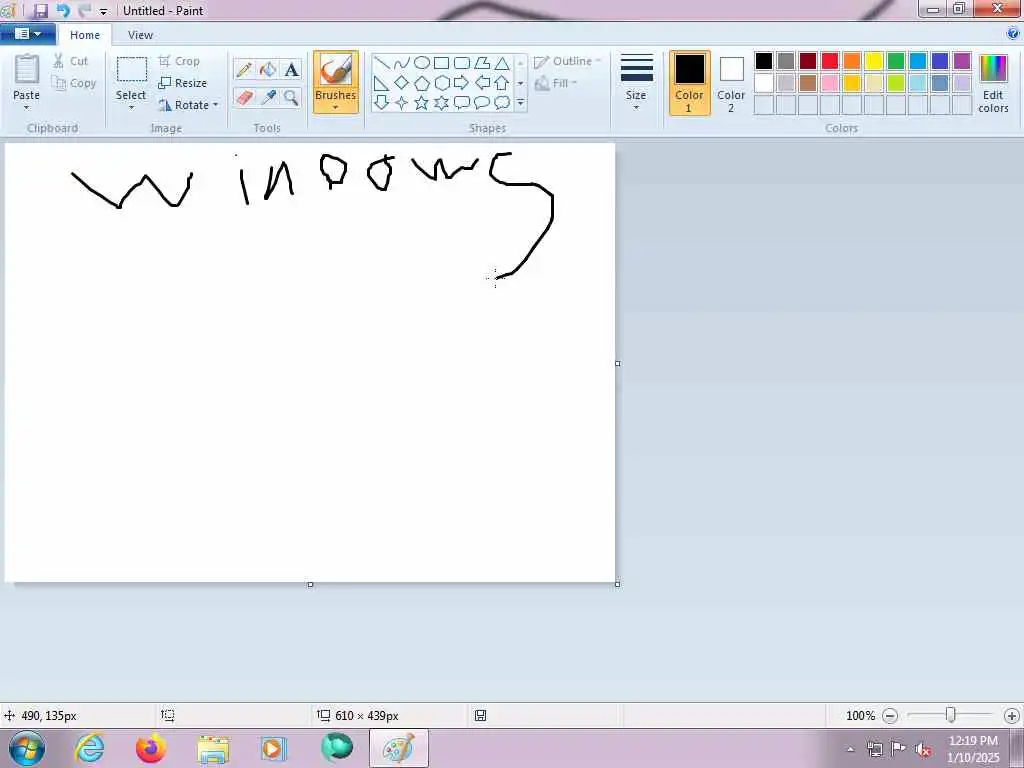Open the blue Paint file menu button

(27, 34)
